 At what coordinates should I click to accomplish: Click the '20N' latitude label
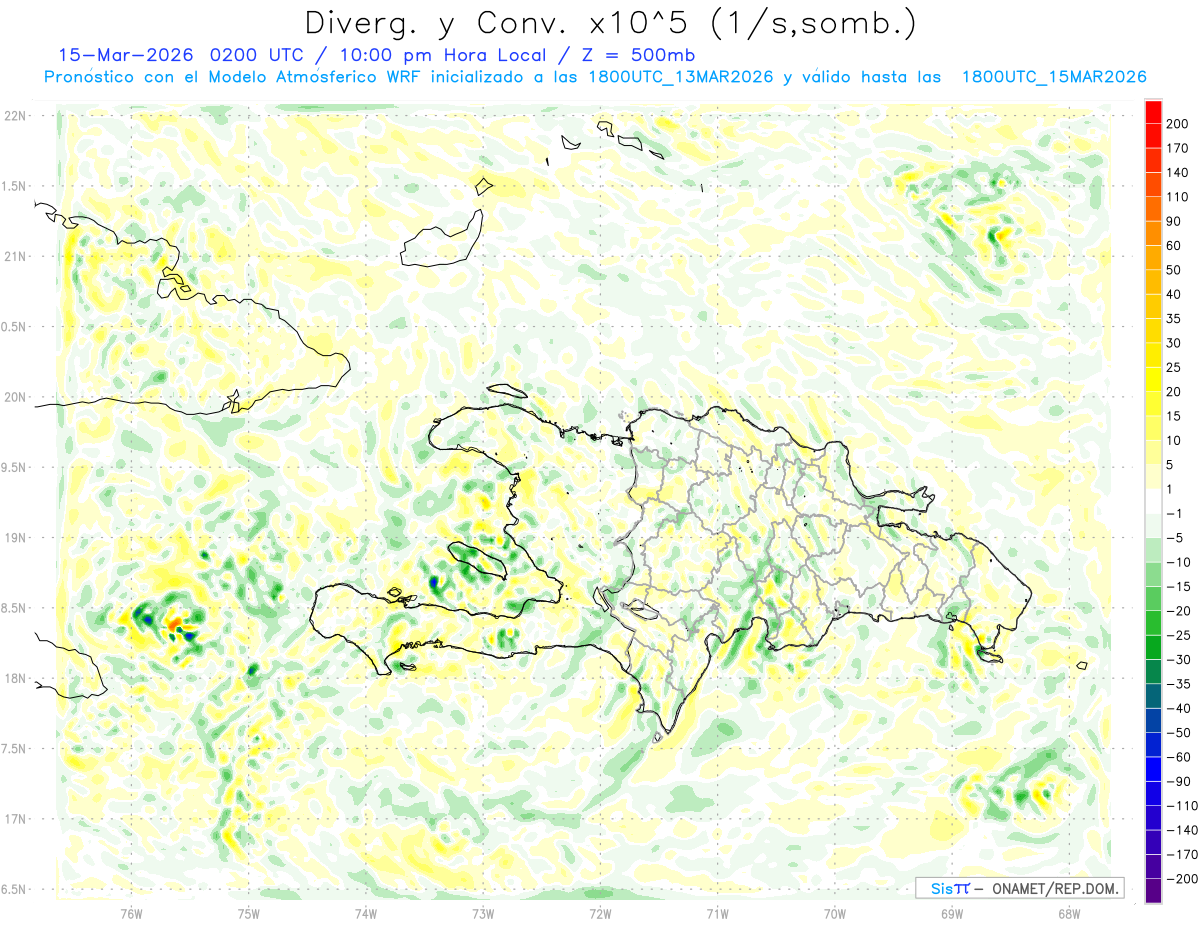click(x=14, y=397)
